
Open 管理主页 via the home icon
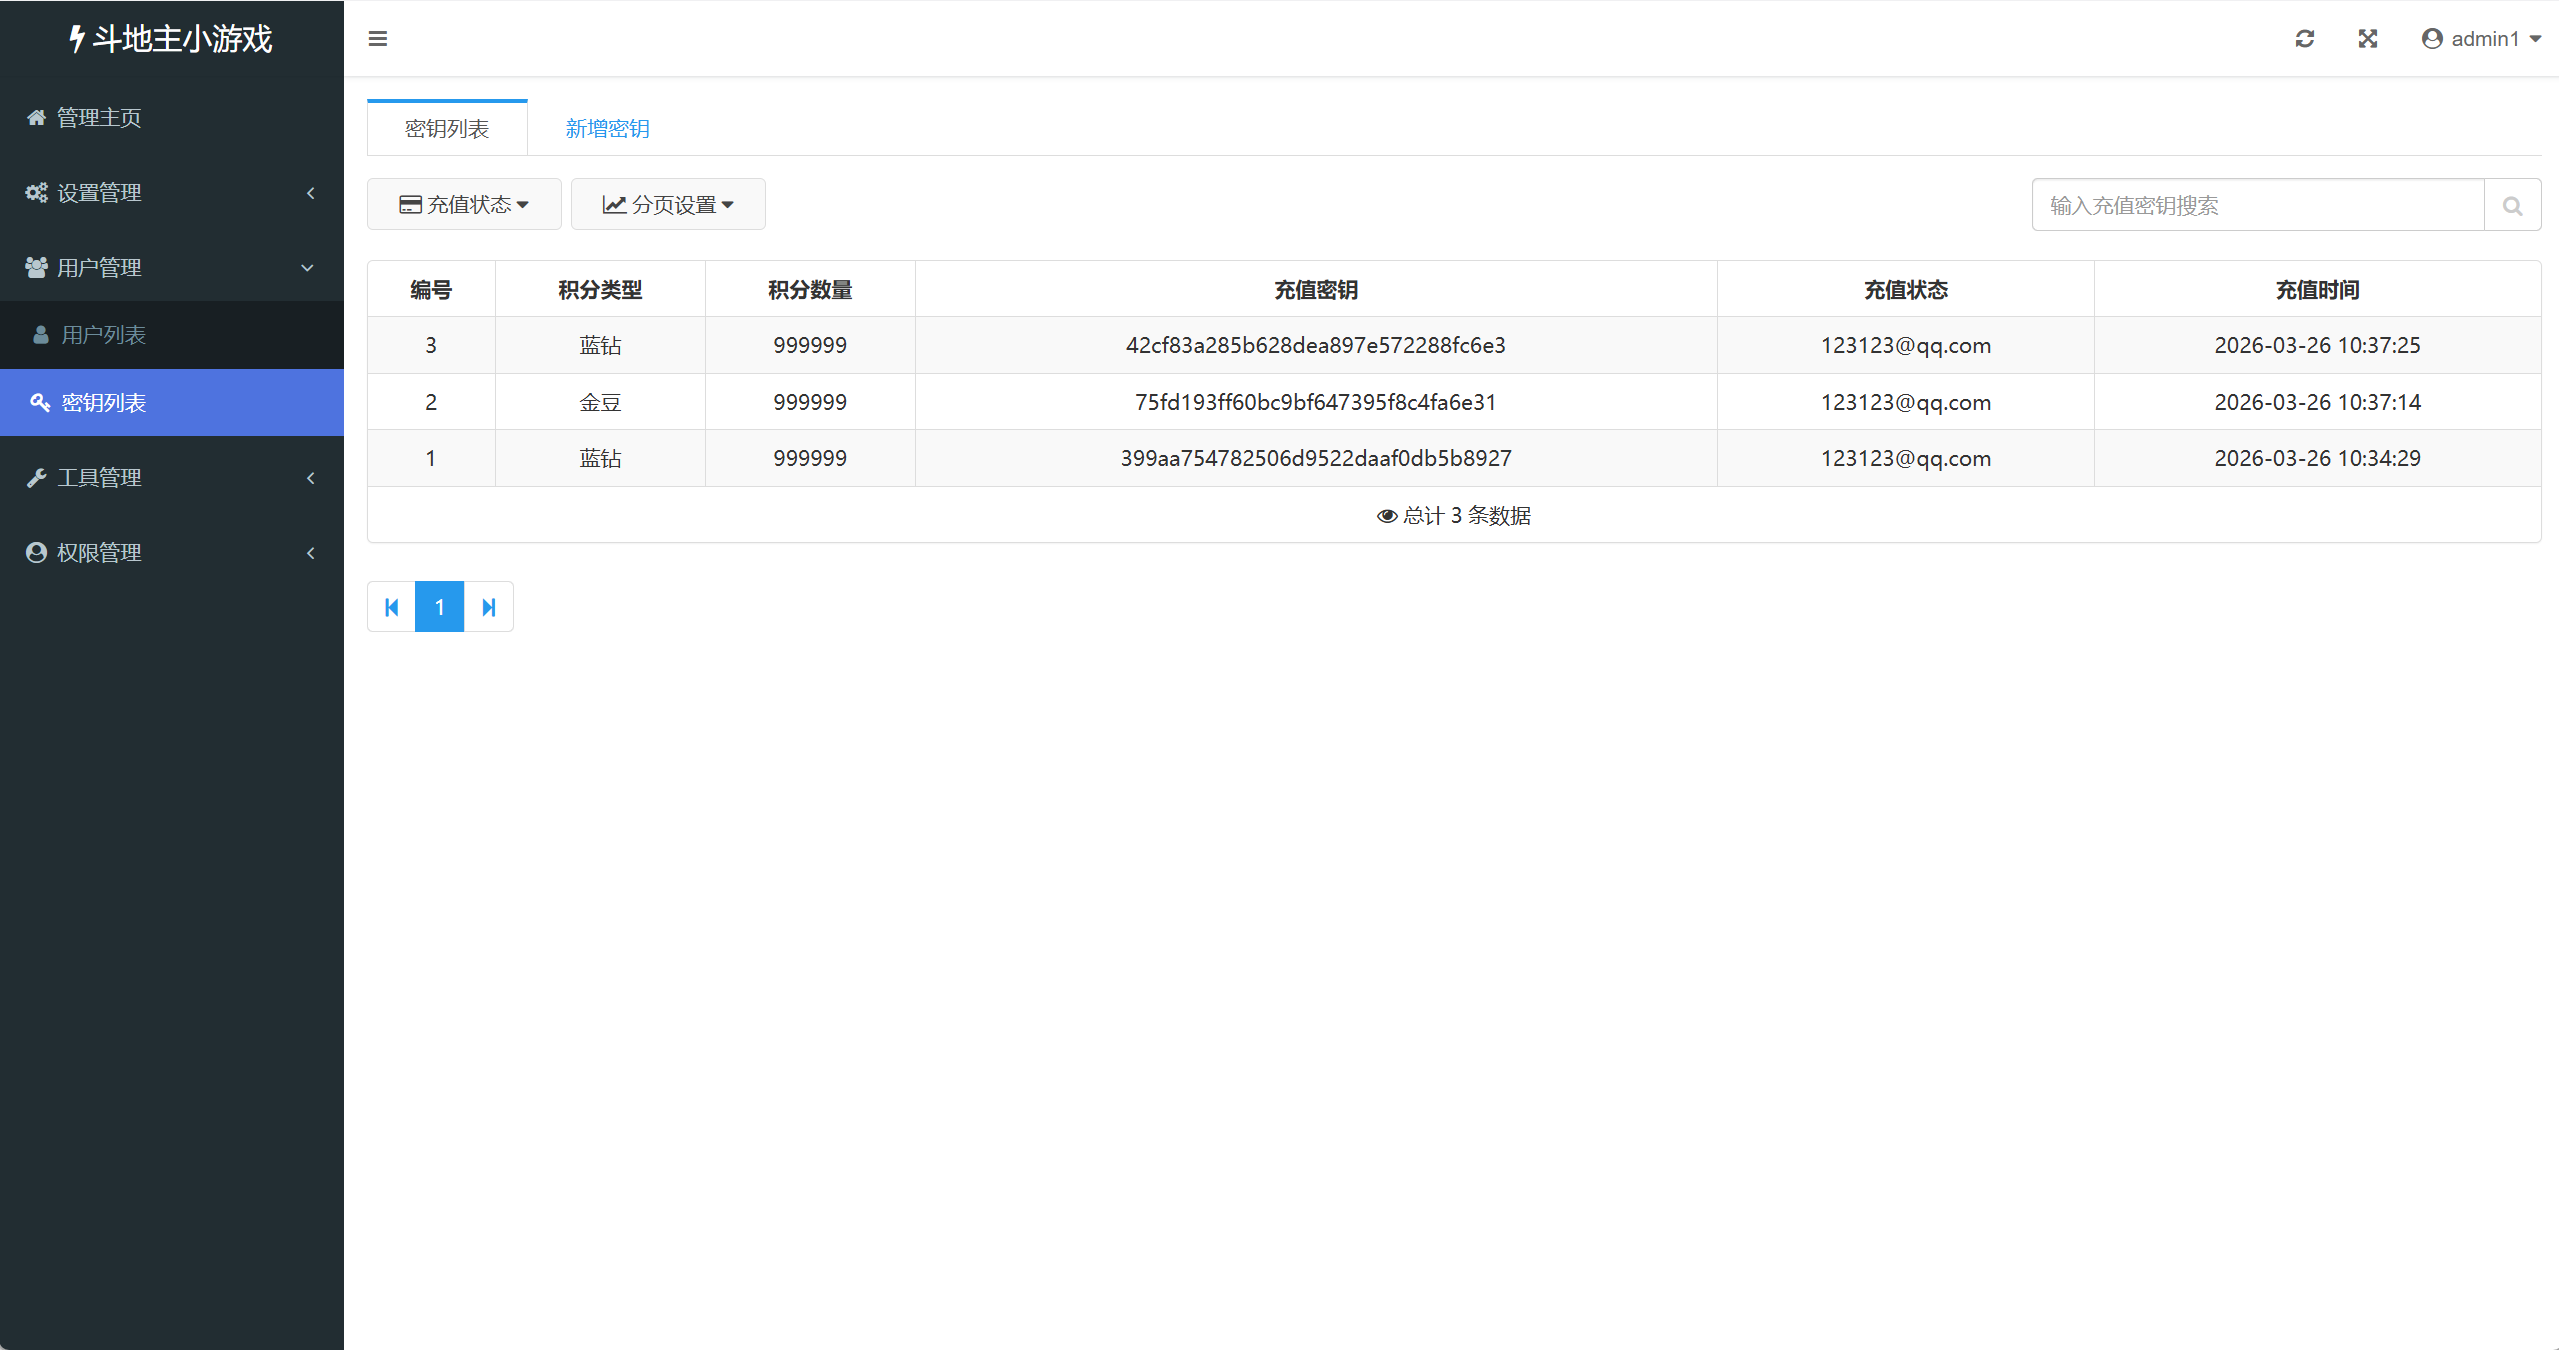[x=36, y=117]
